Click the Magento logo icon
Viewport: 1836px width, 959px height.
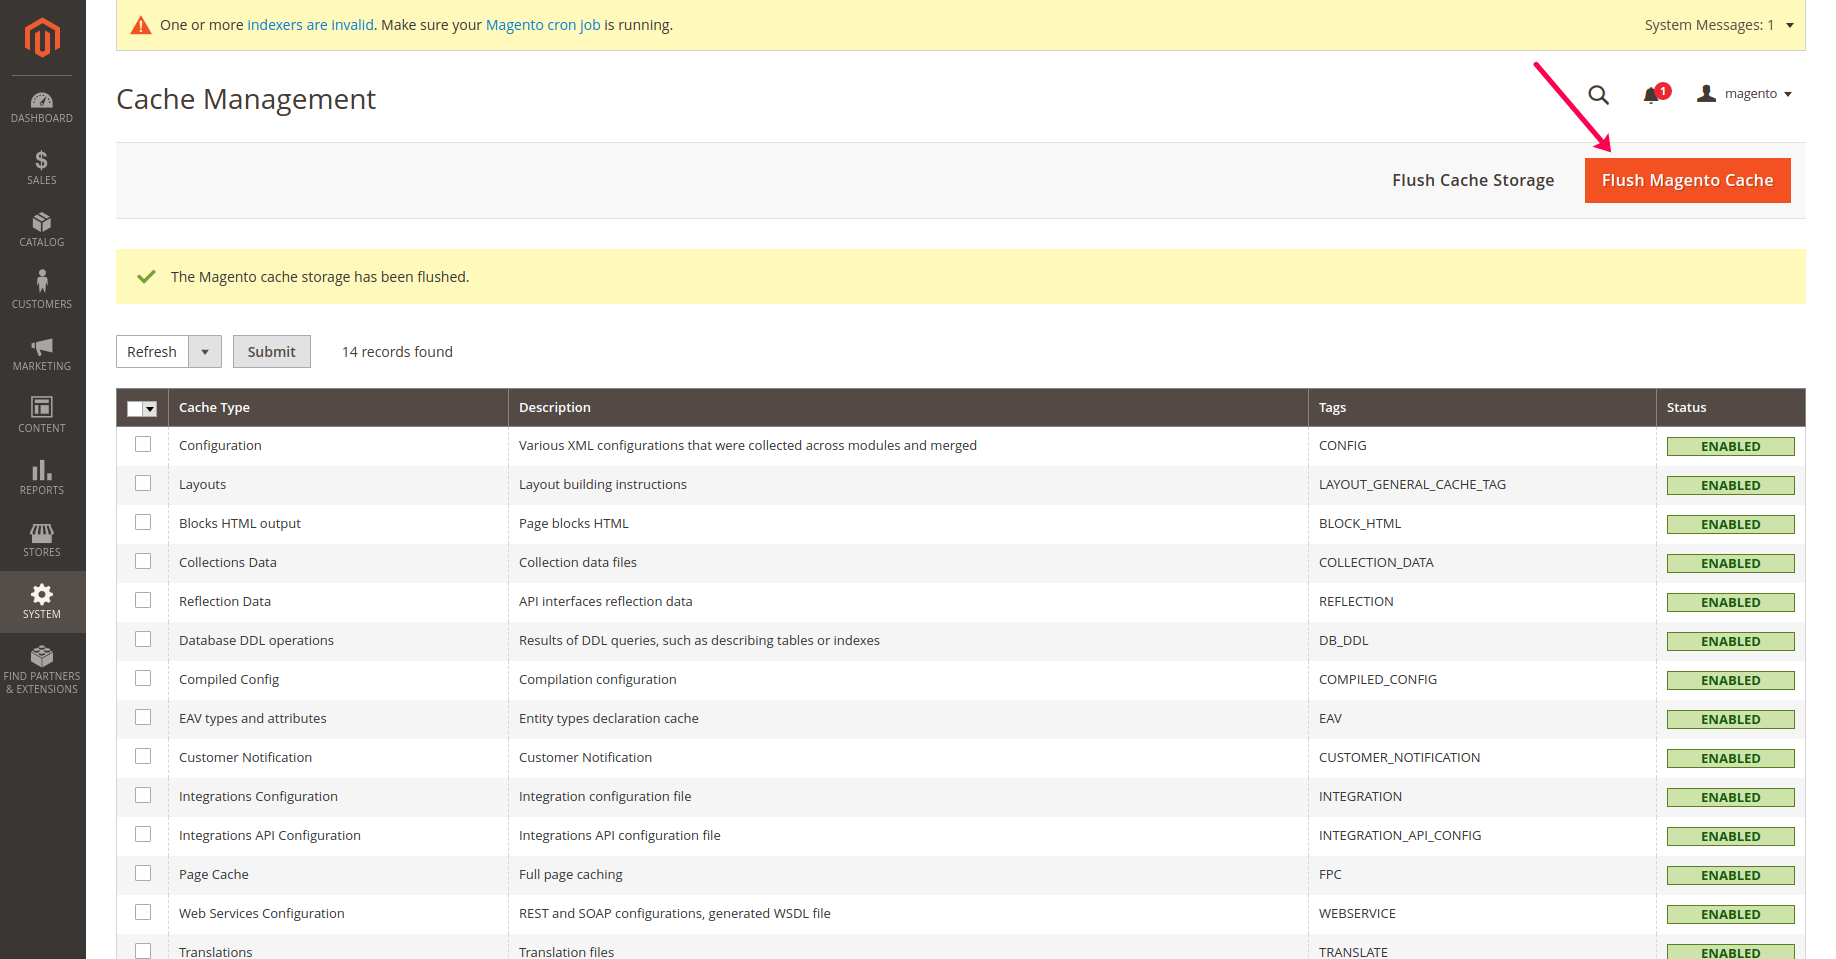(x=42, y=38)
